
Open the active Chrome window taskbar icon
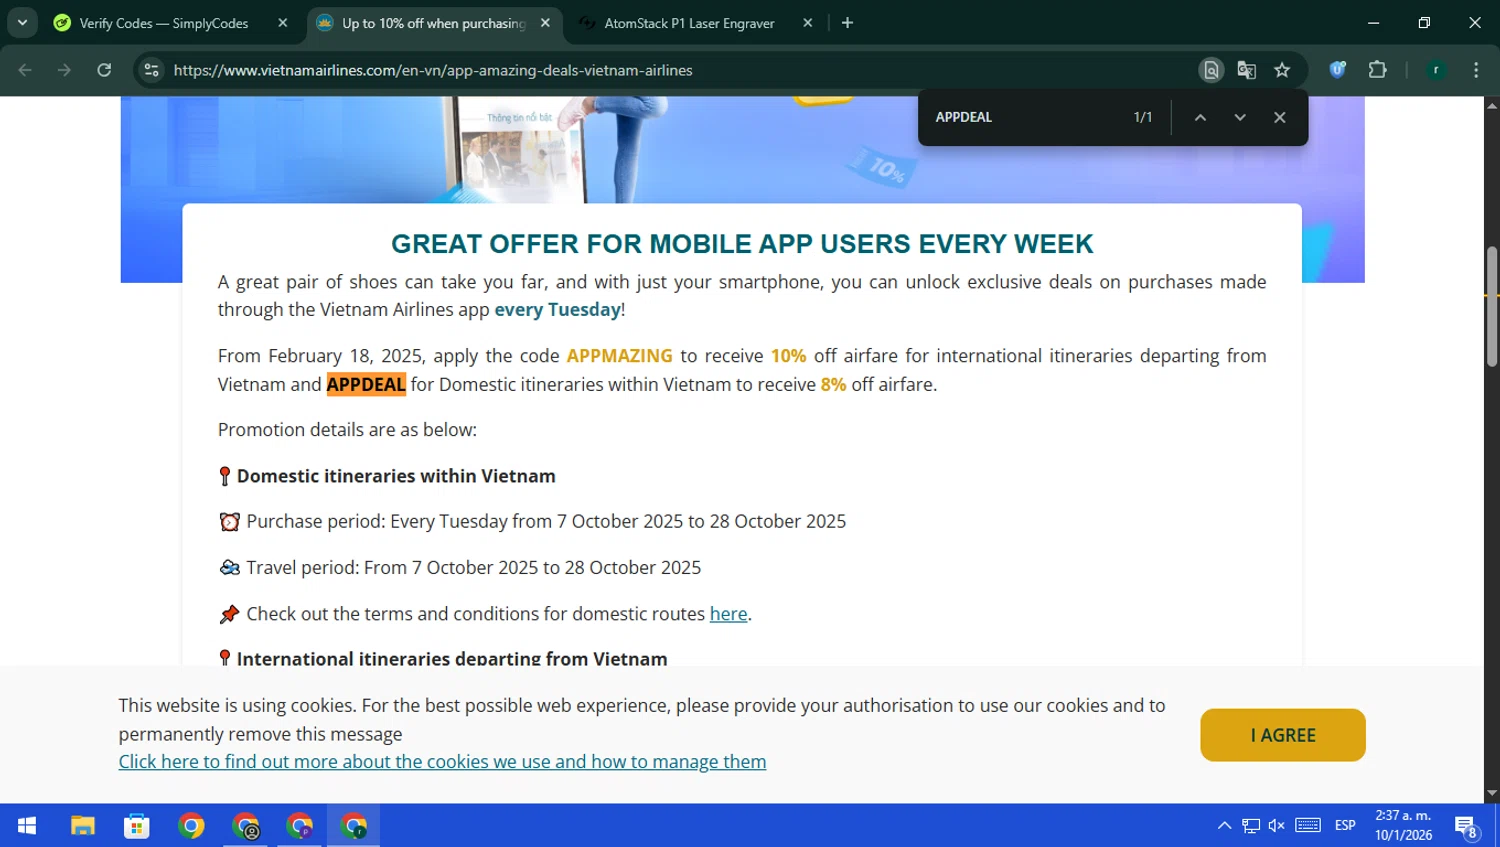coord(354,825)
